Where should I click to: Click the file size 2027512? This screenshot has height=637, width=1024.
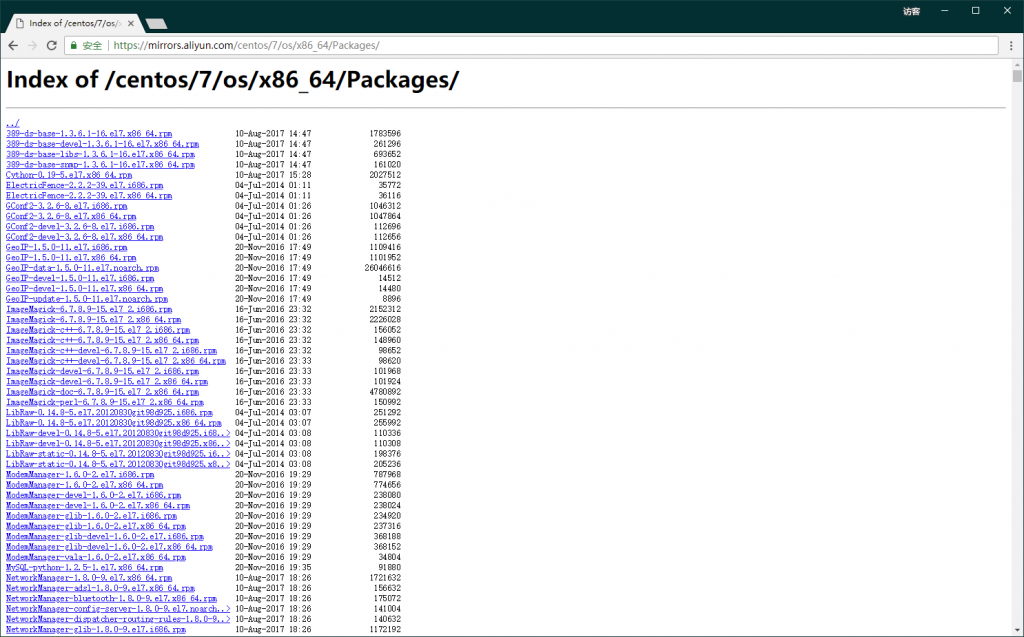click(385, 175)
